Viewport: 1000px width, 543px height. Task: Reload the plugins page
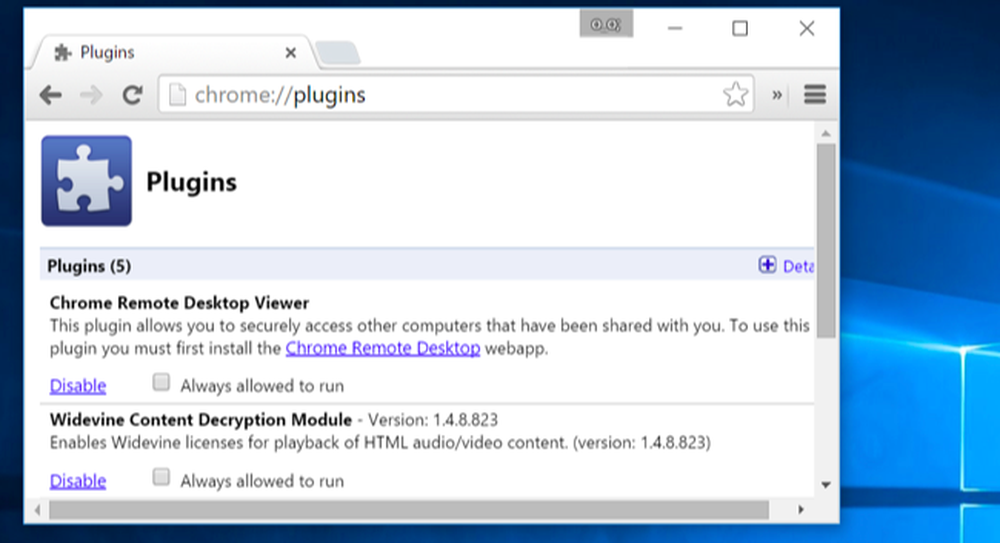[132, 95]
